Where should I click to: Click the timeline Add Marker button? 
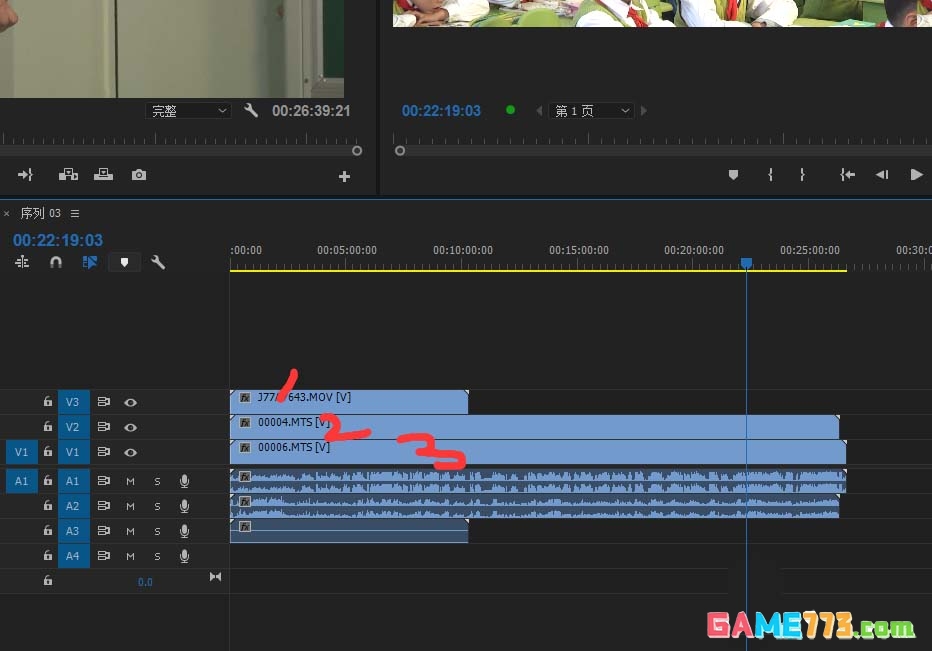point(124,262)
